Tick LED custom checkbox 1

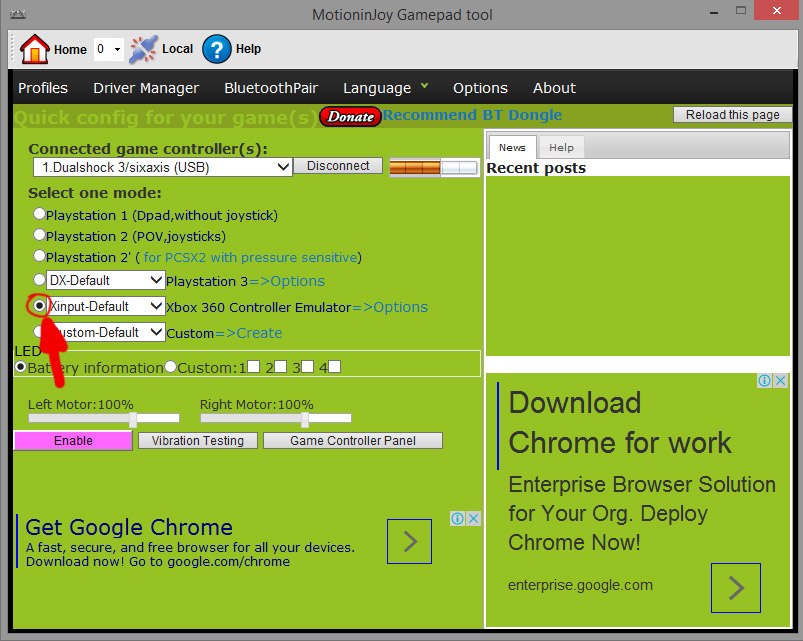pyautogui.click(x=253, y=367)
